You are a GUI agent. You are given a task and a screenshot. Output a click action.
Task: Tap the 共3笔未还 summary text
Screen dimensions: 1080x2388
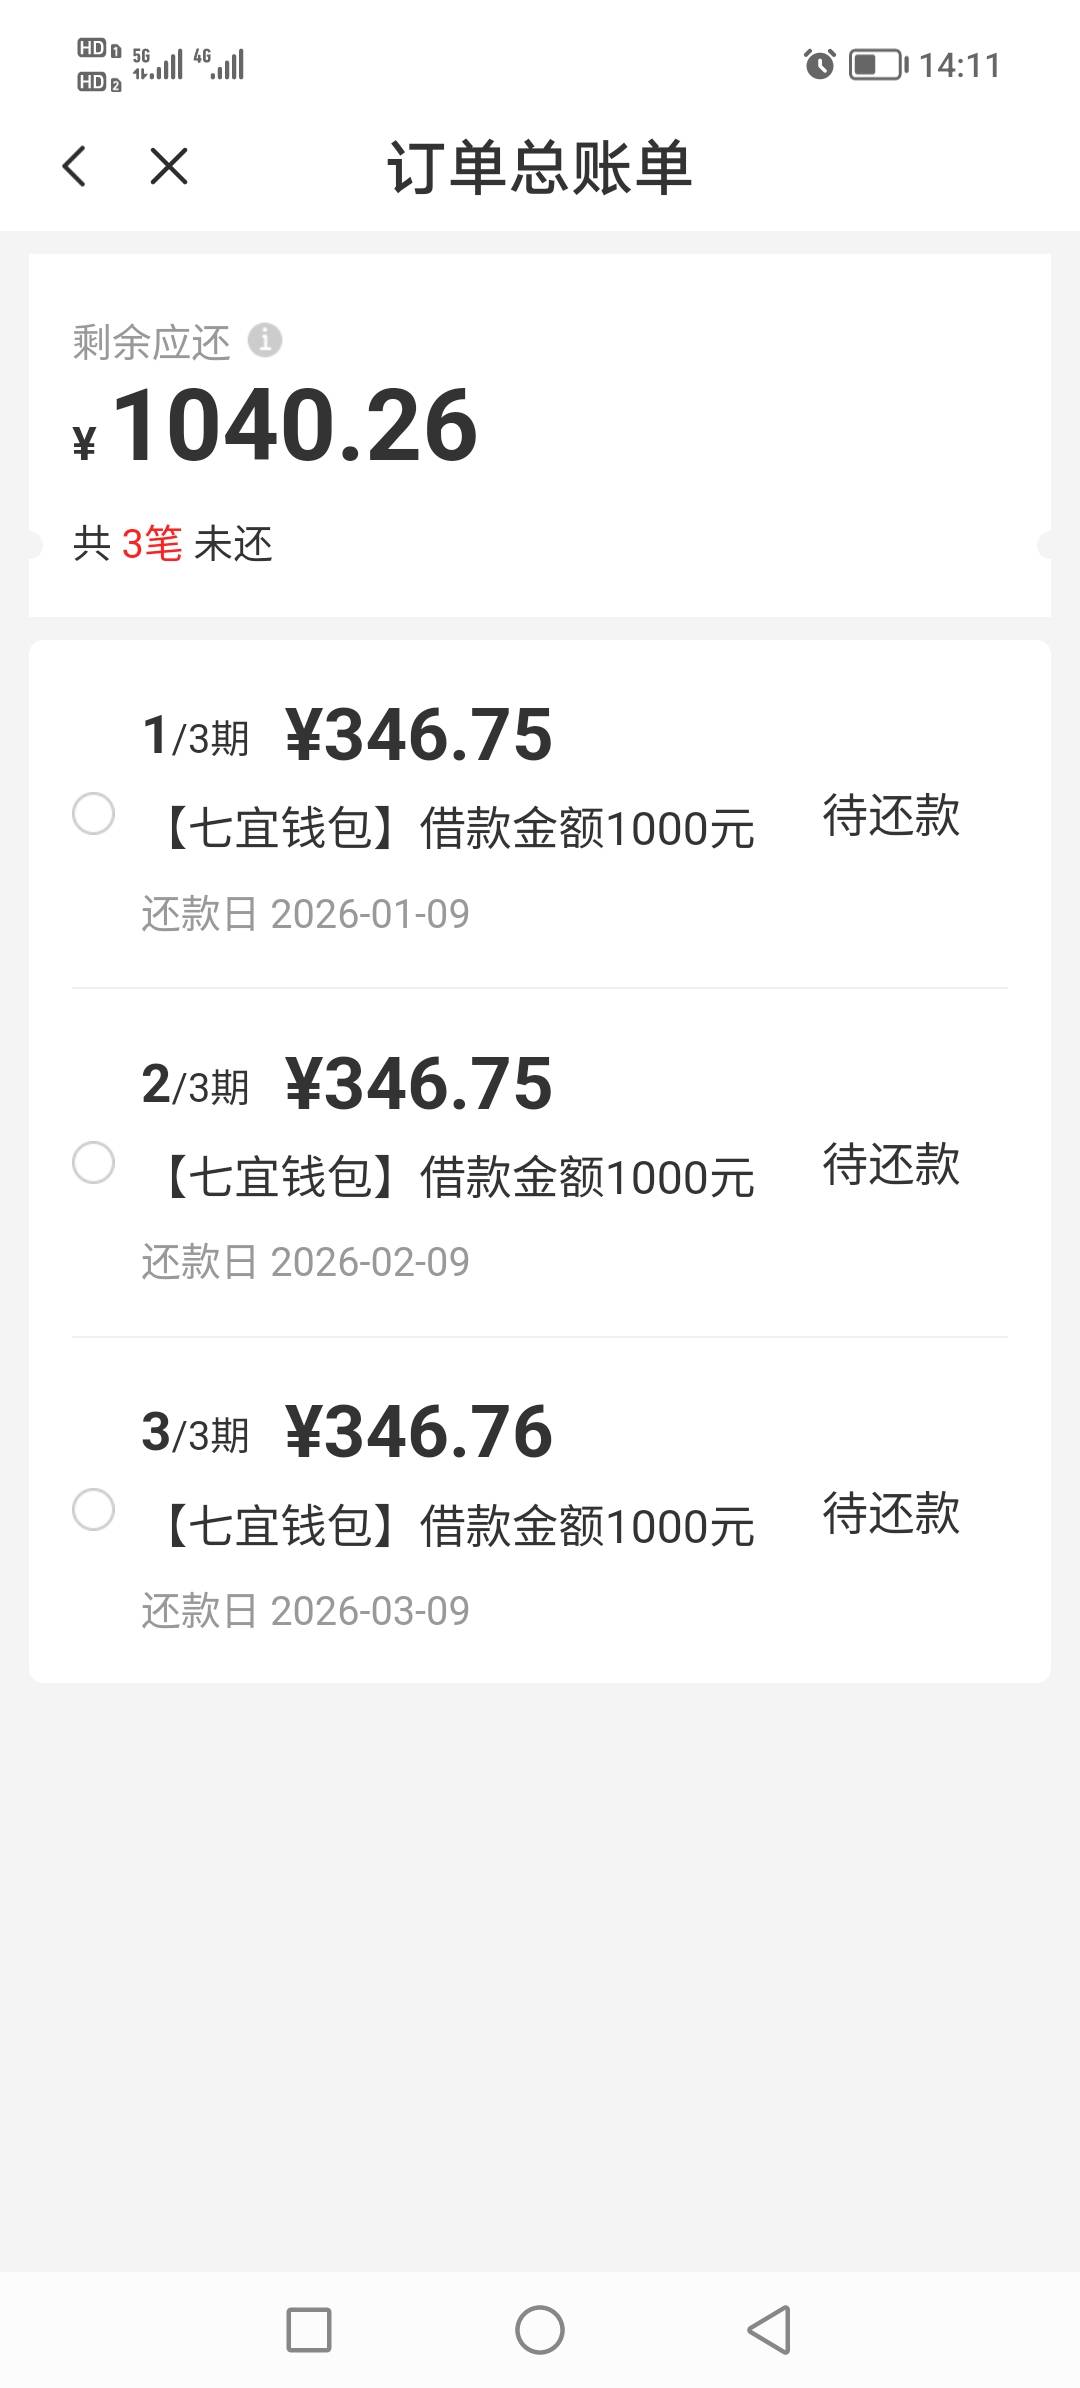pyautogui.click(x=173, y=544)
